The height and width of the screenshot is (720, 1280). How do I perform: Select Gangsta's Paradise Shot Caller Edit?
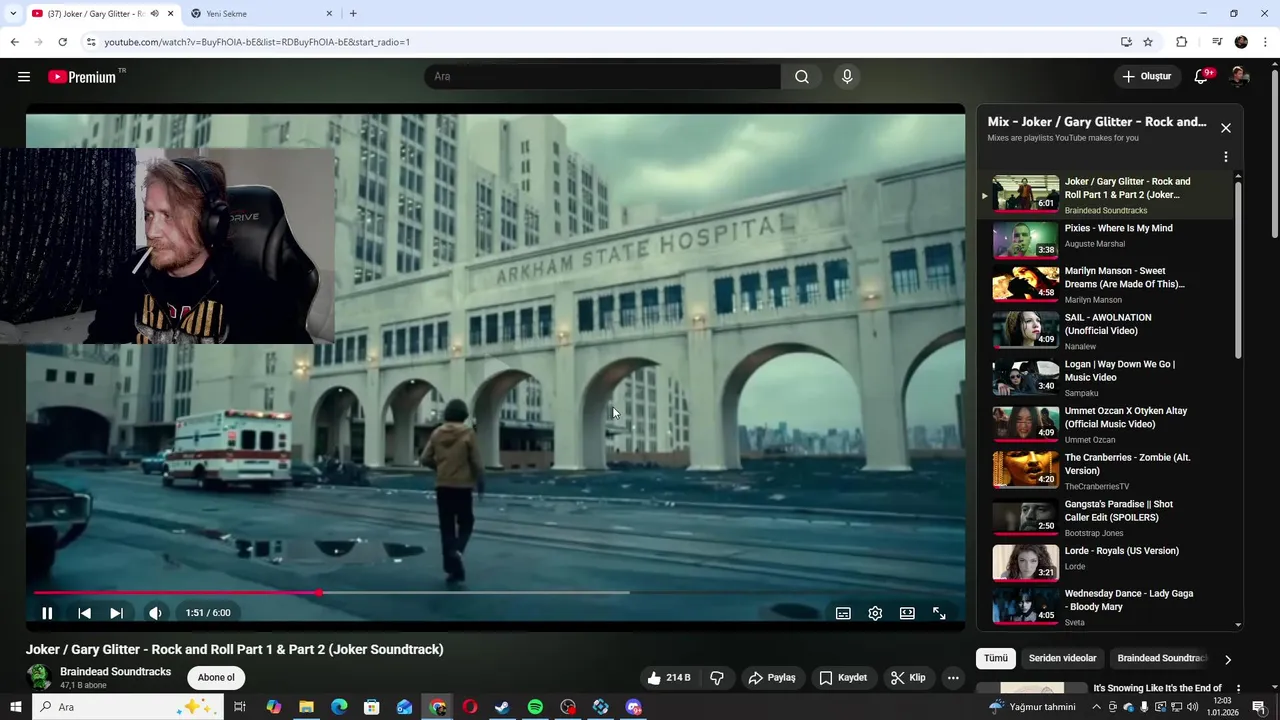coord(1105,517)
